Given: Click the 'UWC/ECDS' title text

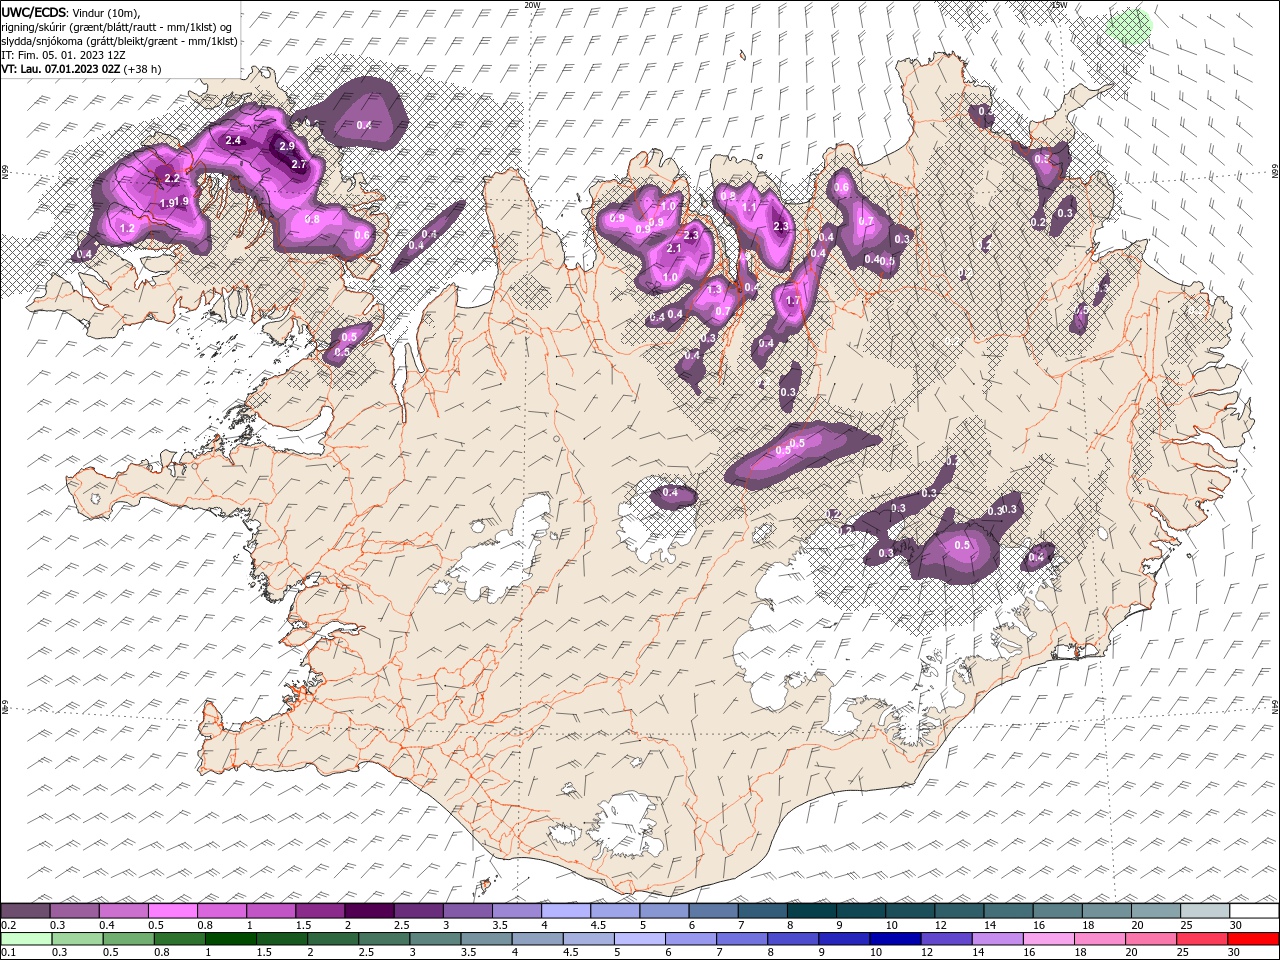Looking at the screenshot, I should pyautogui.click(x=34, y=12).
